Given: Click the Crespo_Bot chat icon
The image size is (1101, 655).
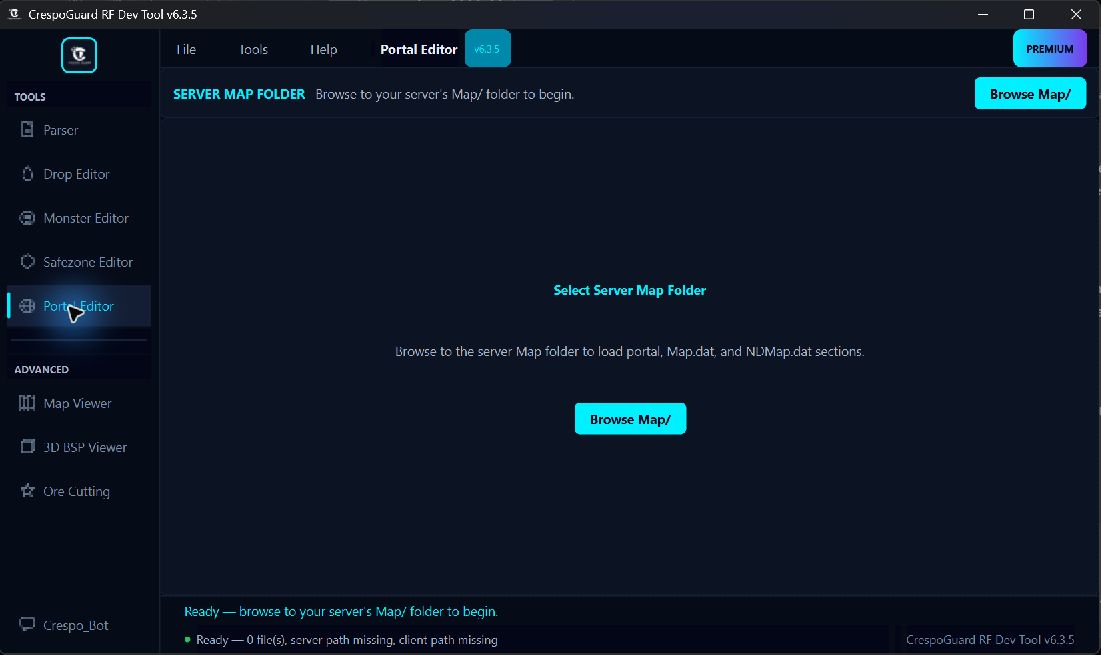Looking at the screenshot, I should tap(27, 624).
